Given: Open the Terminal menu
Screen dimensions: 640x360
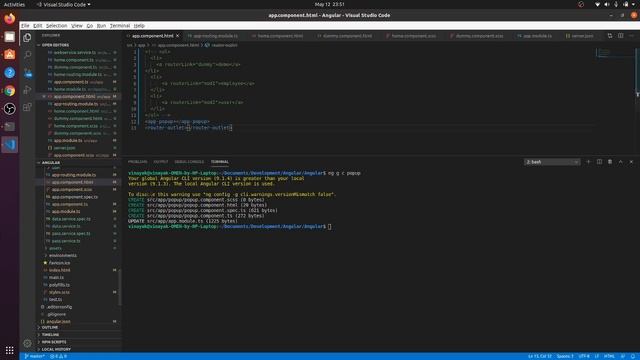Looking at the screenshot, I should 120,25.
